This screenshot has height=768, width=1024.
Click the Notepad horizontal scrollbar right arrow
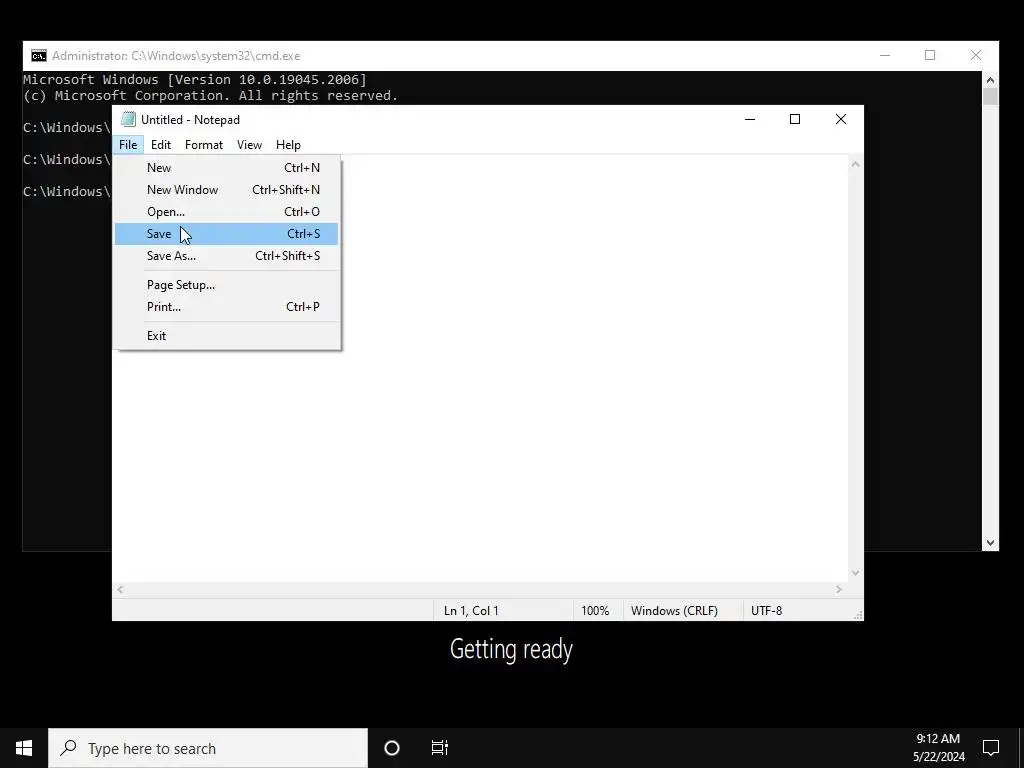839,590
